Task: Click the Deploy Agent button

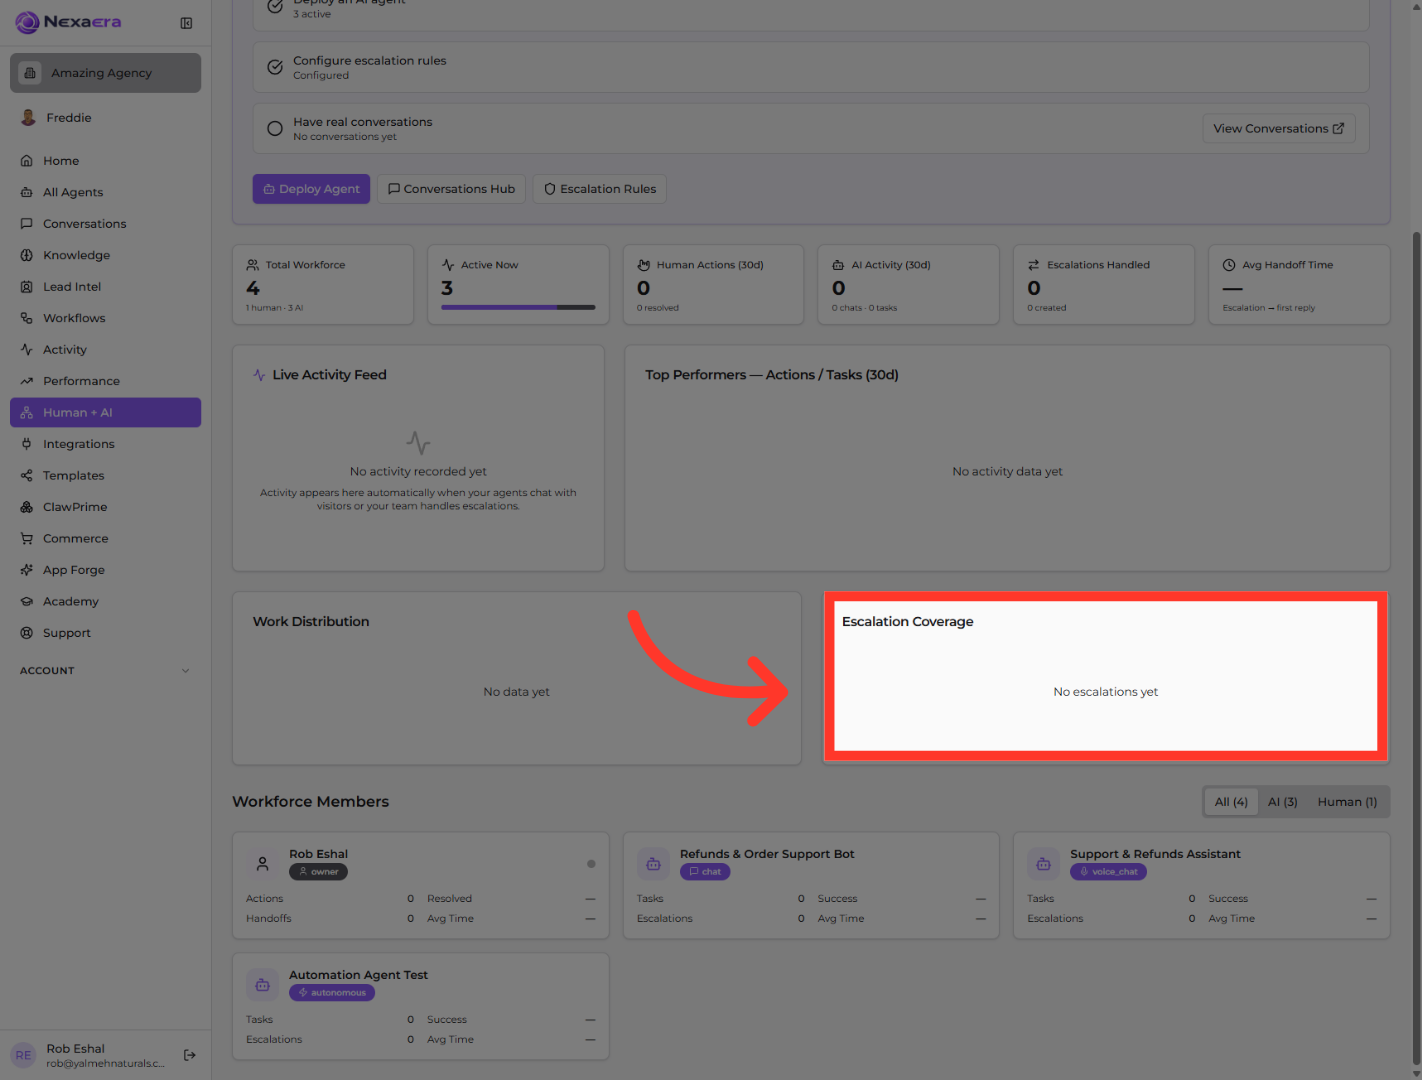Action: pyautogui.click(x=311, y=189)
